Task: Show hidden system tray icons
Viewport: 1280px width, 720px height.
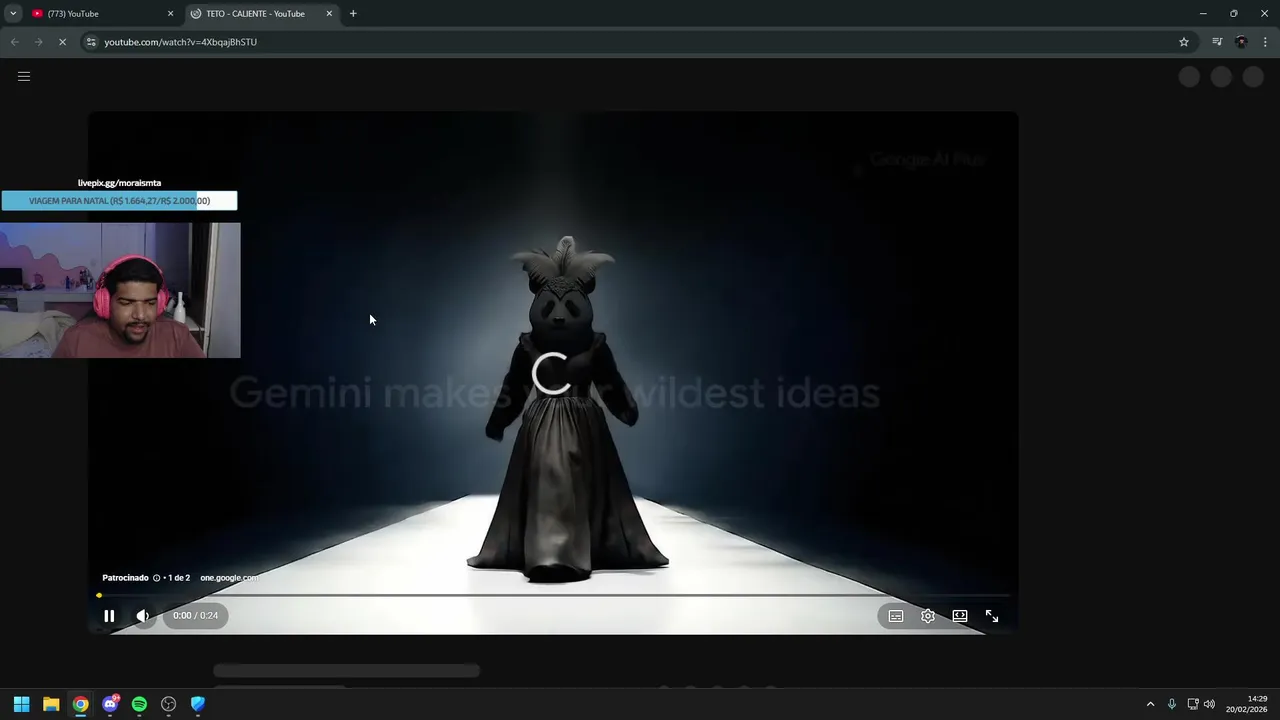Action: coord(1150,704)
